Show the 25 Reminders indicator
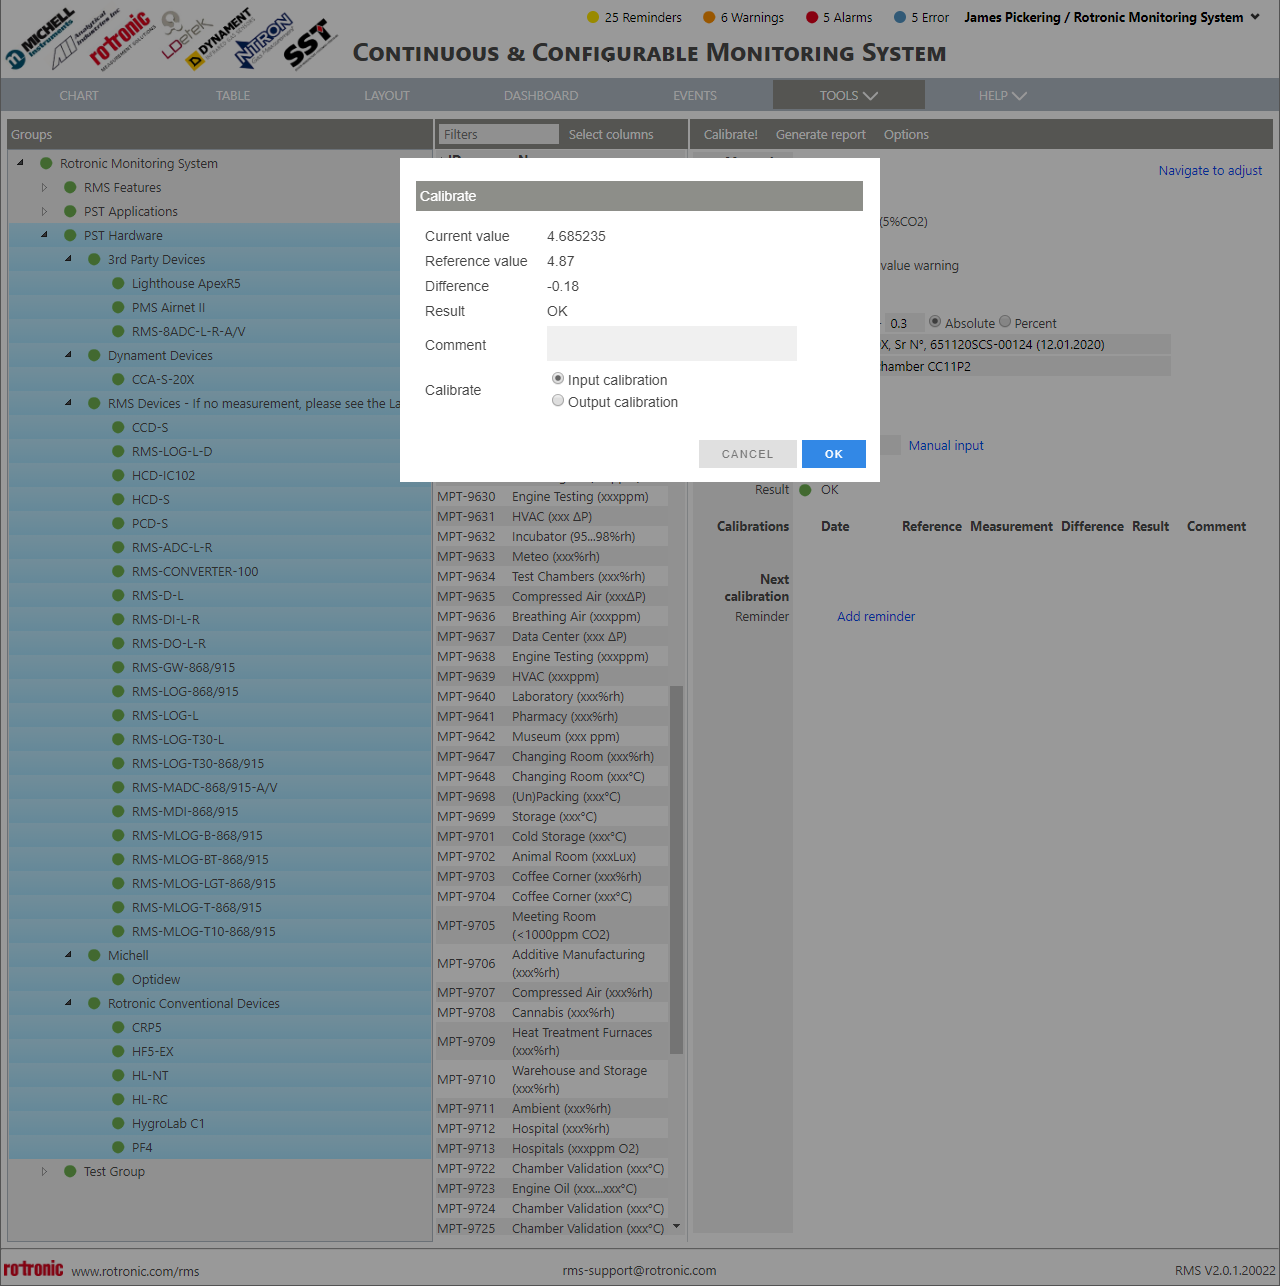Image resolution: width=1280 pixels, height=1286 pixels. click(634, 17)
